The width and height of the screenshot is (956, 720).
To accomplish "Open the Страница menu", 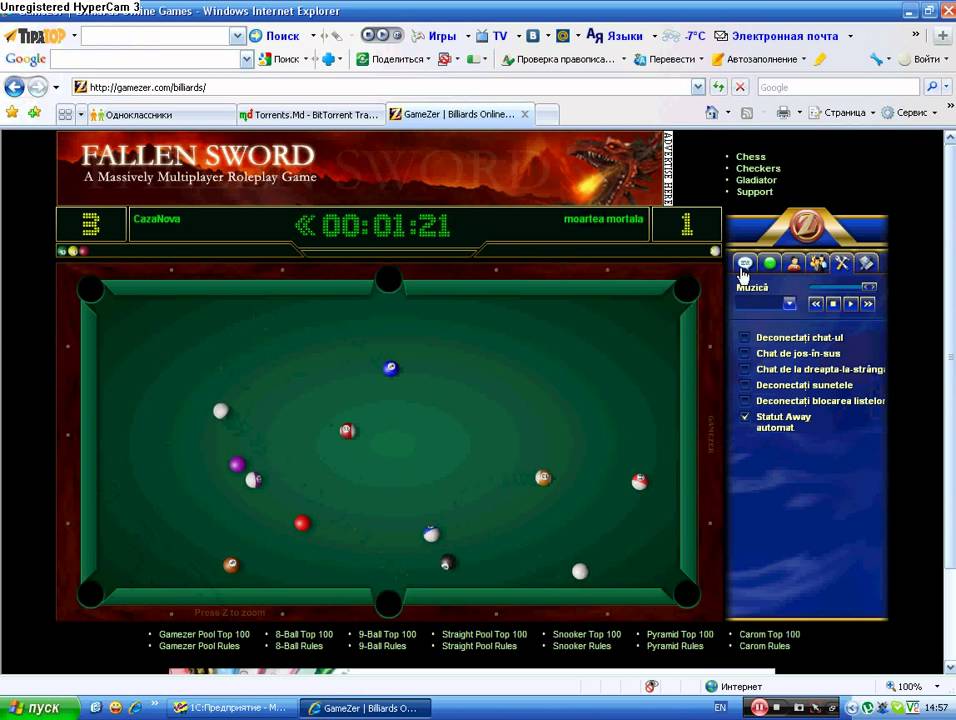I will tap(843, 112).
